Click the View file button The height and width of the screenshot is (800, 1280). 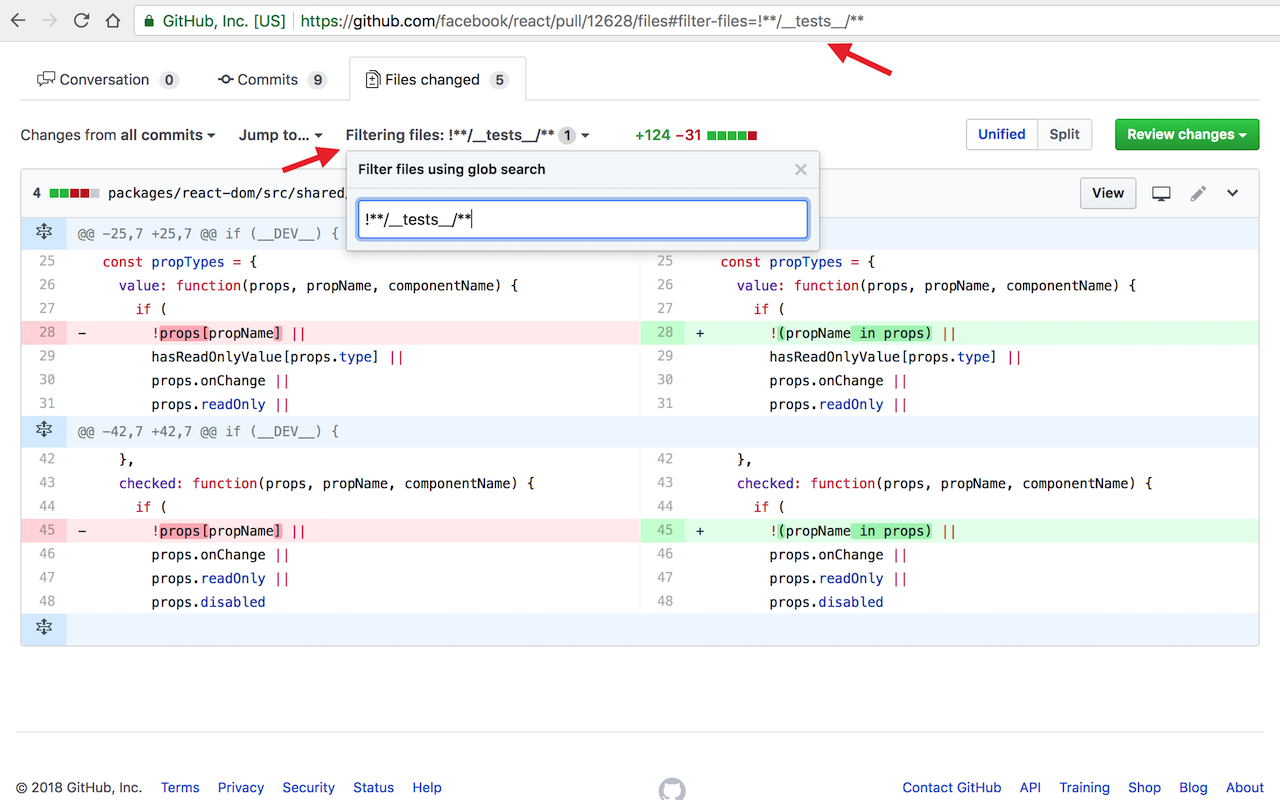point(1108,193)
